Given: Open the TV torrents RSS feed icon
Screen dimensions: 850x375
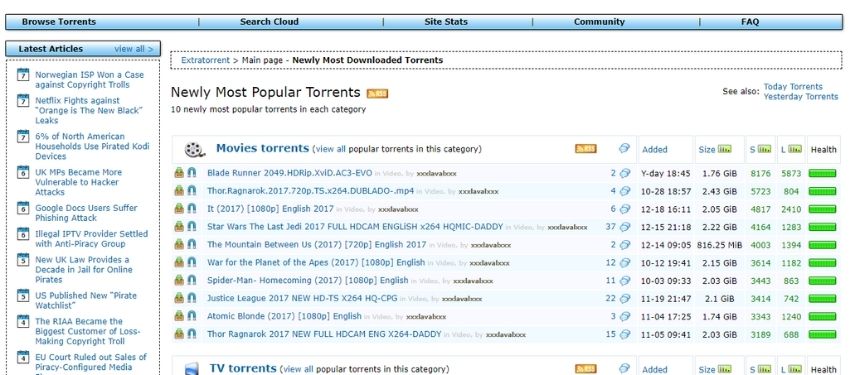Looking at the screenshot, I should click(x=585, y=369).
